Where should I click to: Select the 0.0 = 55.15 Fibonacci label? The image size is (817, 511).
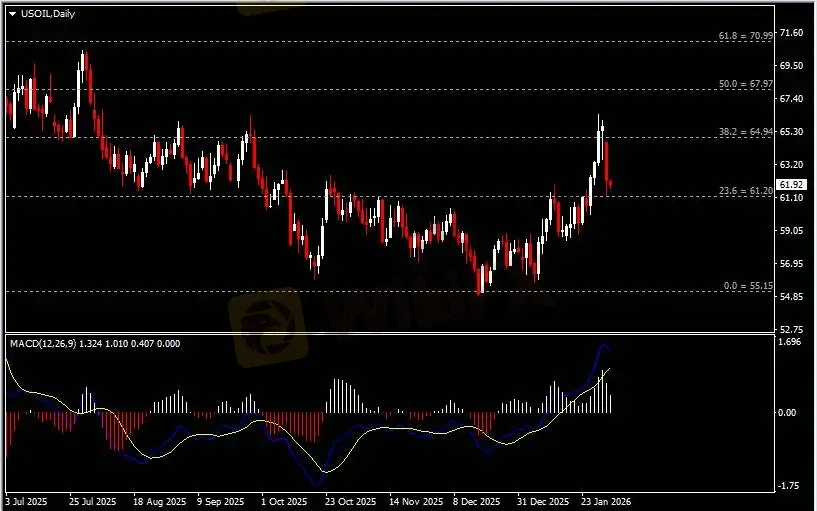pos(747,286)
